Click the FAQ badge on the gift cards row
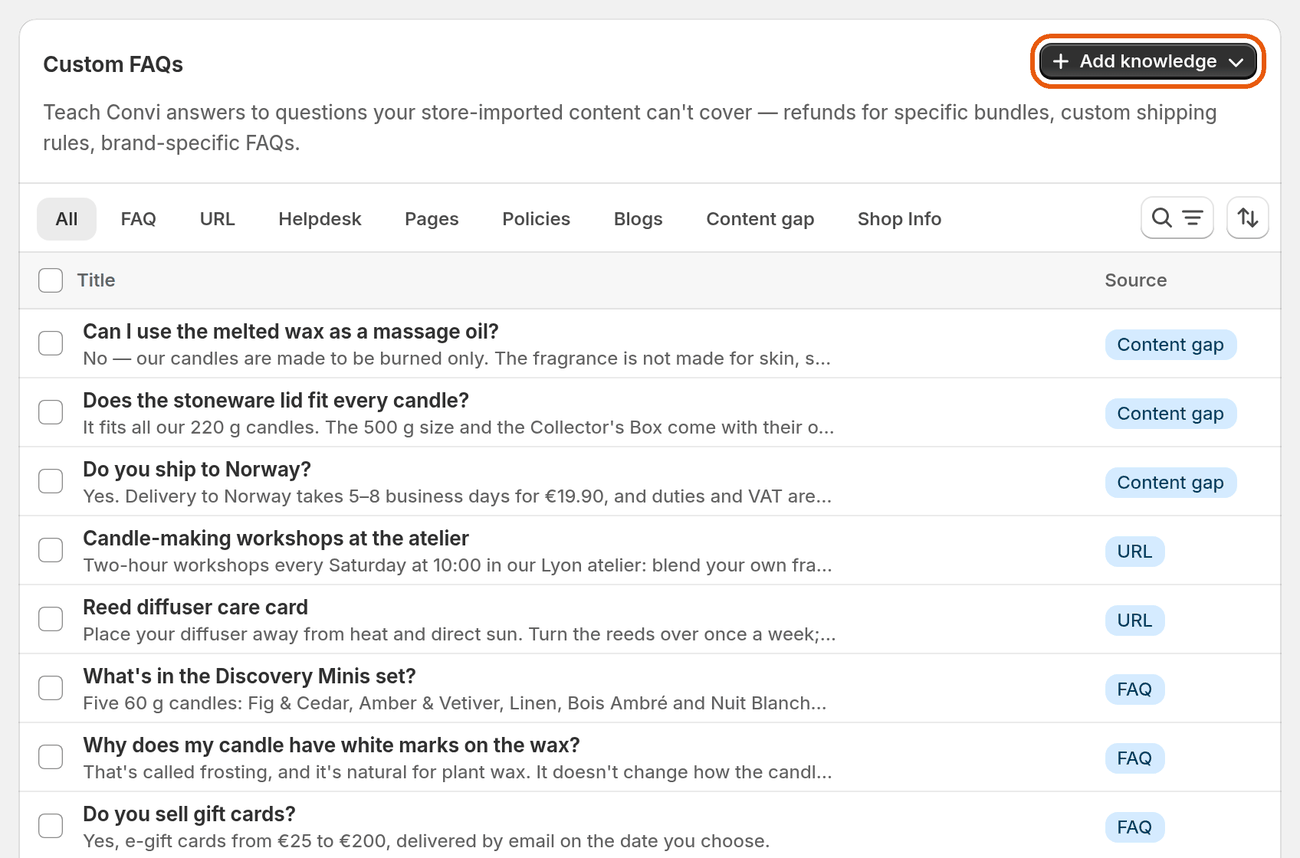This screenshot has height=858, width=1300. click(x=1134, y=828)
